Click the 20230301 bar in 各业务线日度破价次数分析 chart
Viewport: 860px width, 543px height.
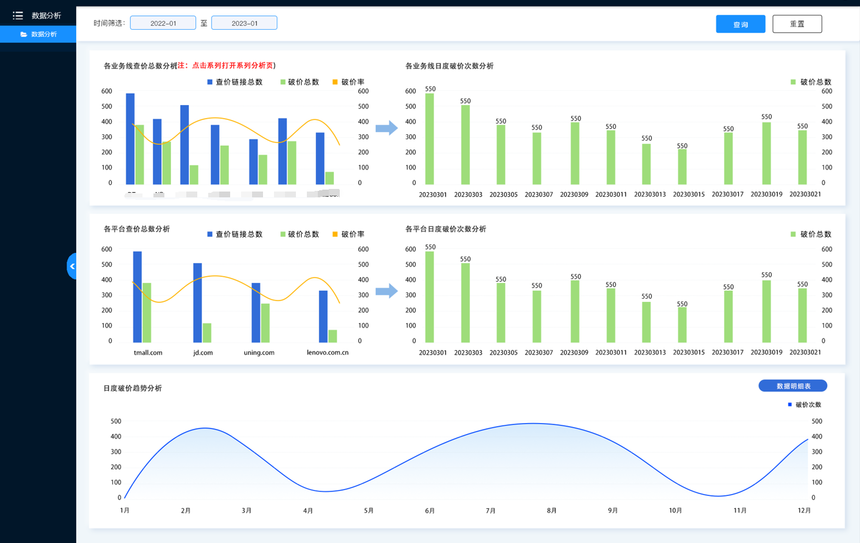[x=429, y=139]
